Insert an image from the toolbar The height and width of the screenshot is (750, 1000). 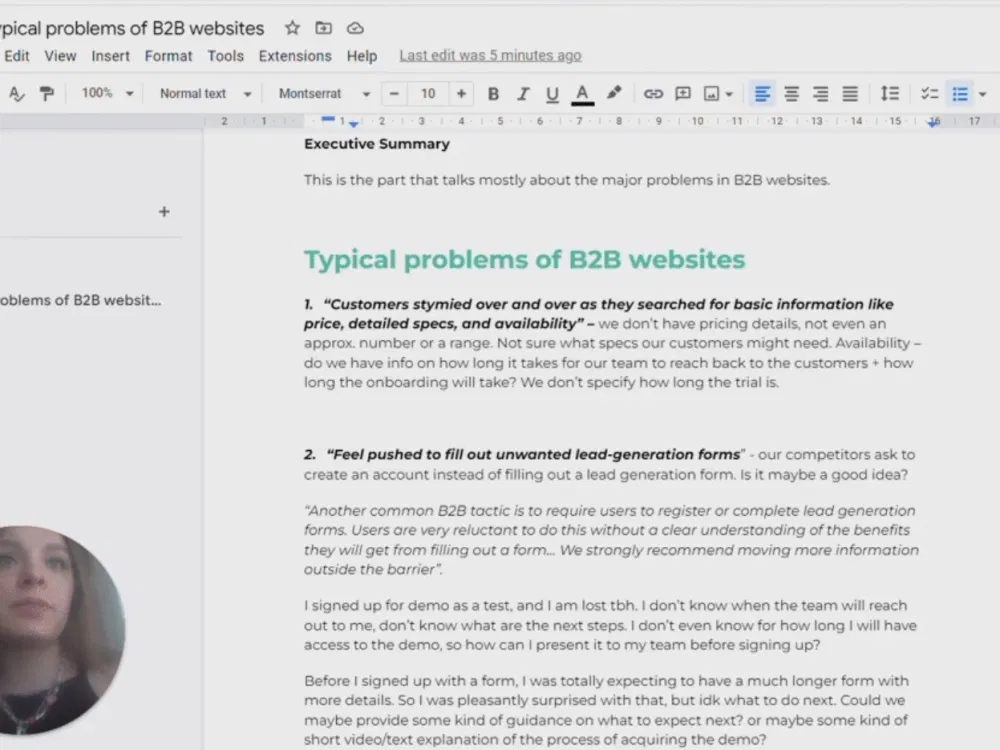(711, 94)
